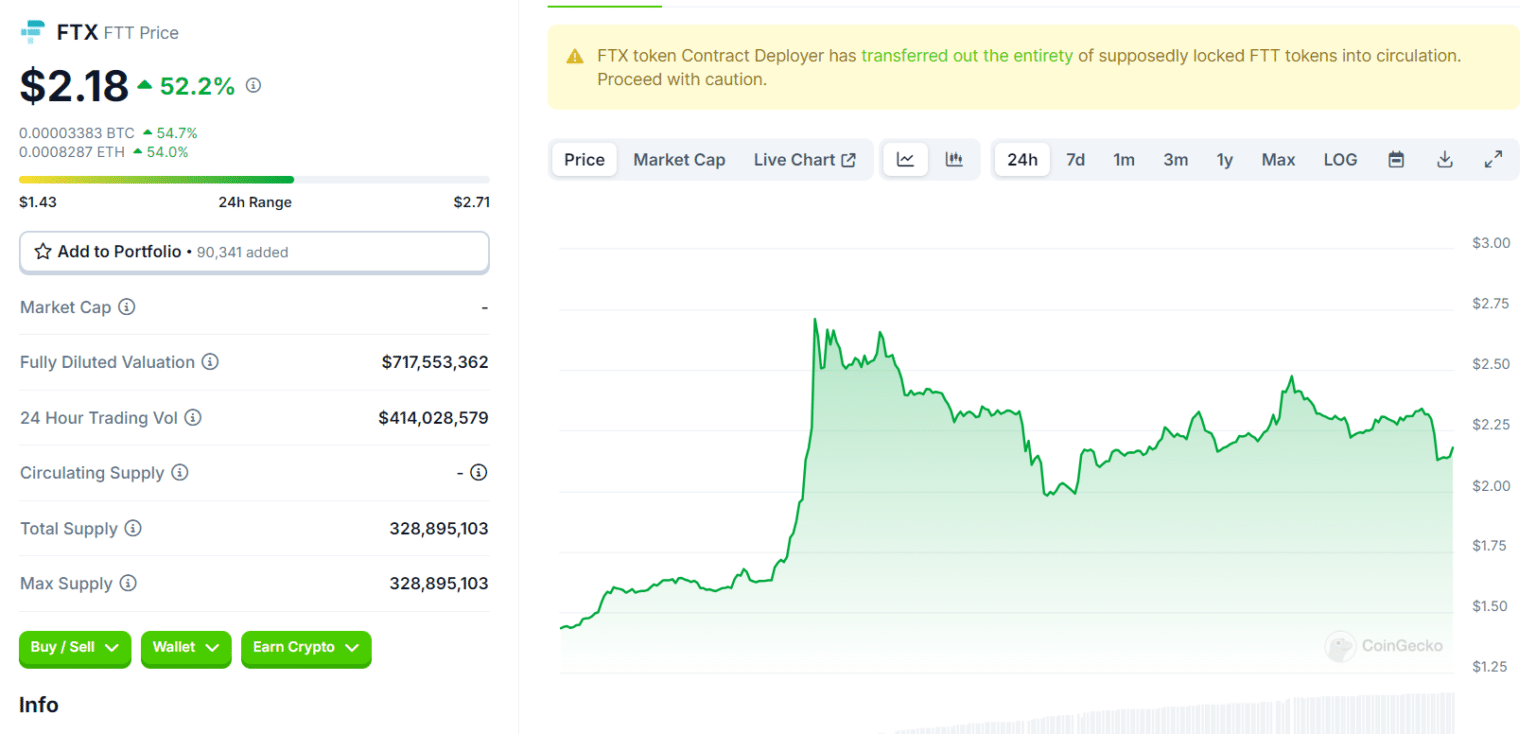Image resolution: width=1536 pixels, height=734 pixels.
Task: Click the Total Supply value 328,895,103
Action: [439, 528]
